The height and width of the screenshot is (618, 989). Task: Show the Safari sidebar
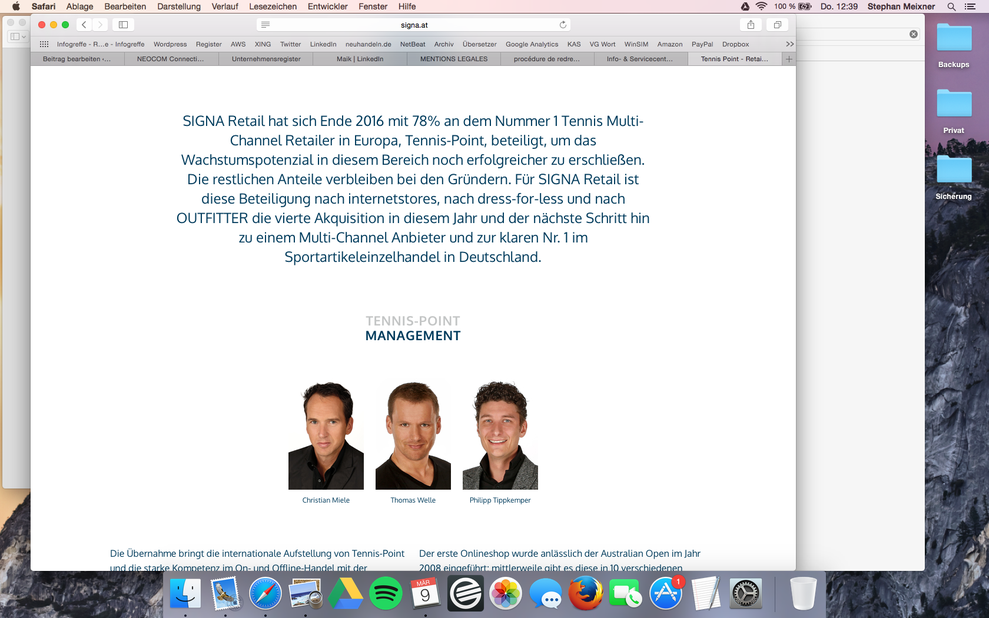pos(123,25)
